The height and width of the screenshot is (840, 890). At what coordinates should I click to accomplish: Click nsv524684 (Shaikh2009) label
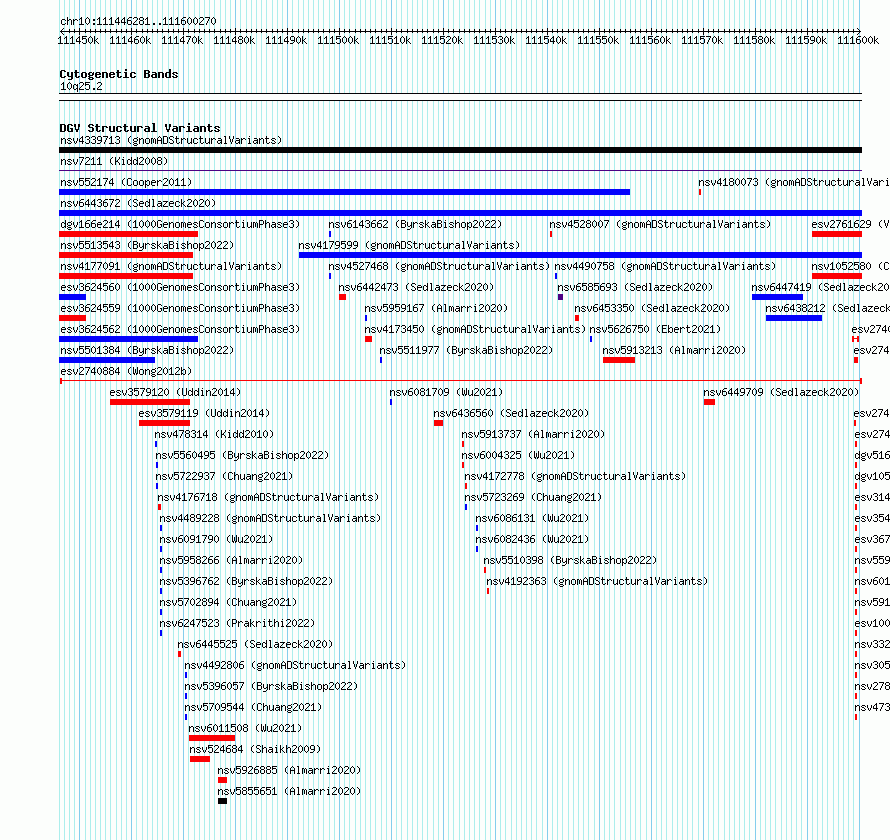click(255, 749)
